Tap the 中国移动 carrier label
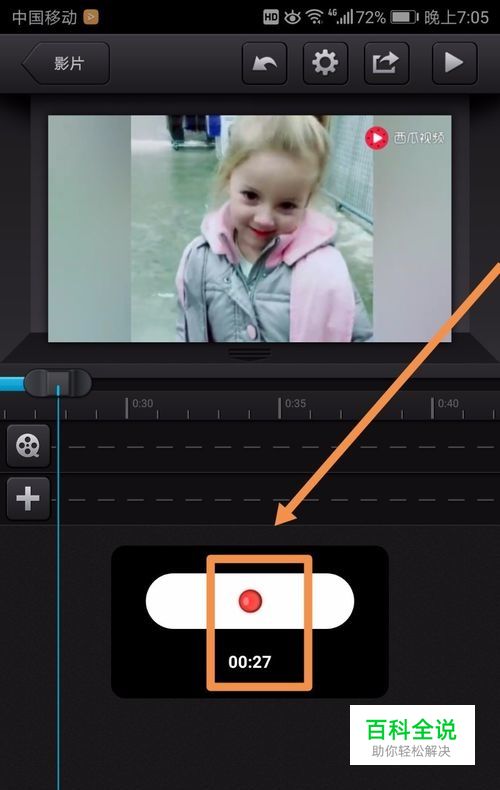 pyautogui.click(x=44, y=18)
